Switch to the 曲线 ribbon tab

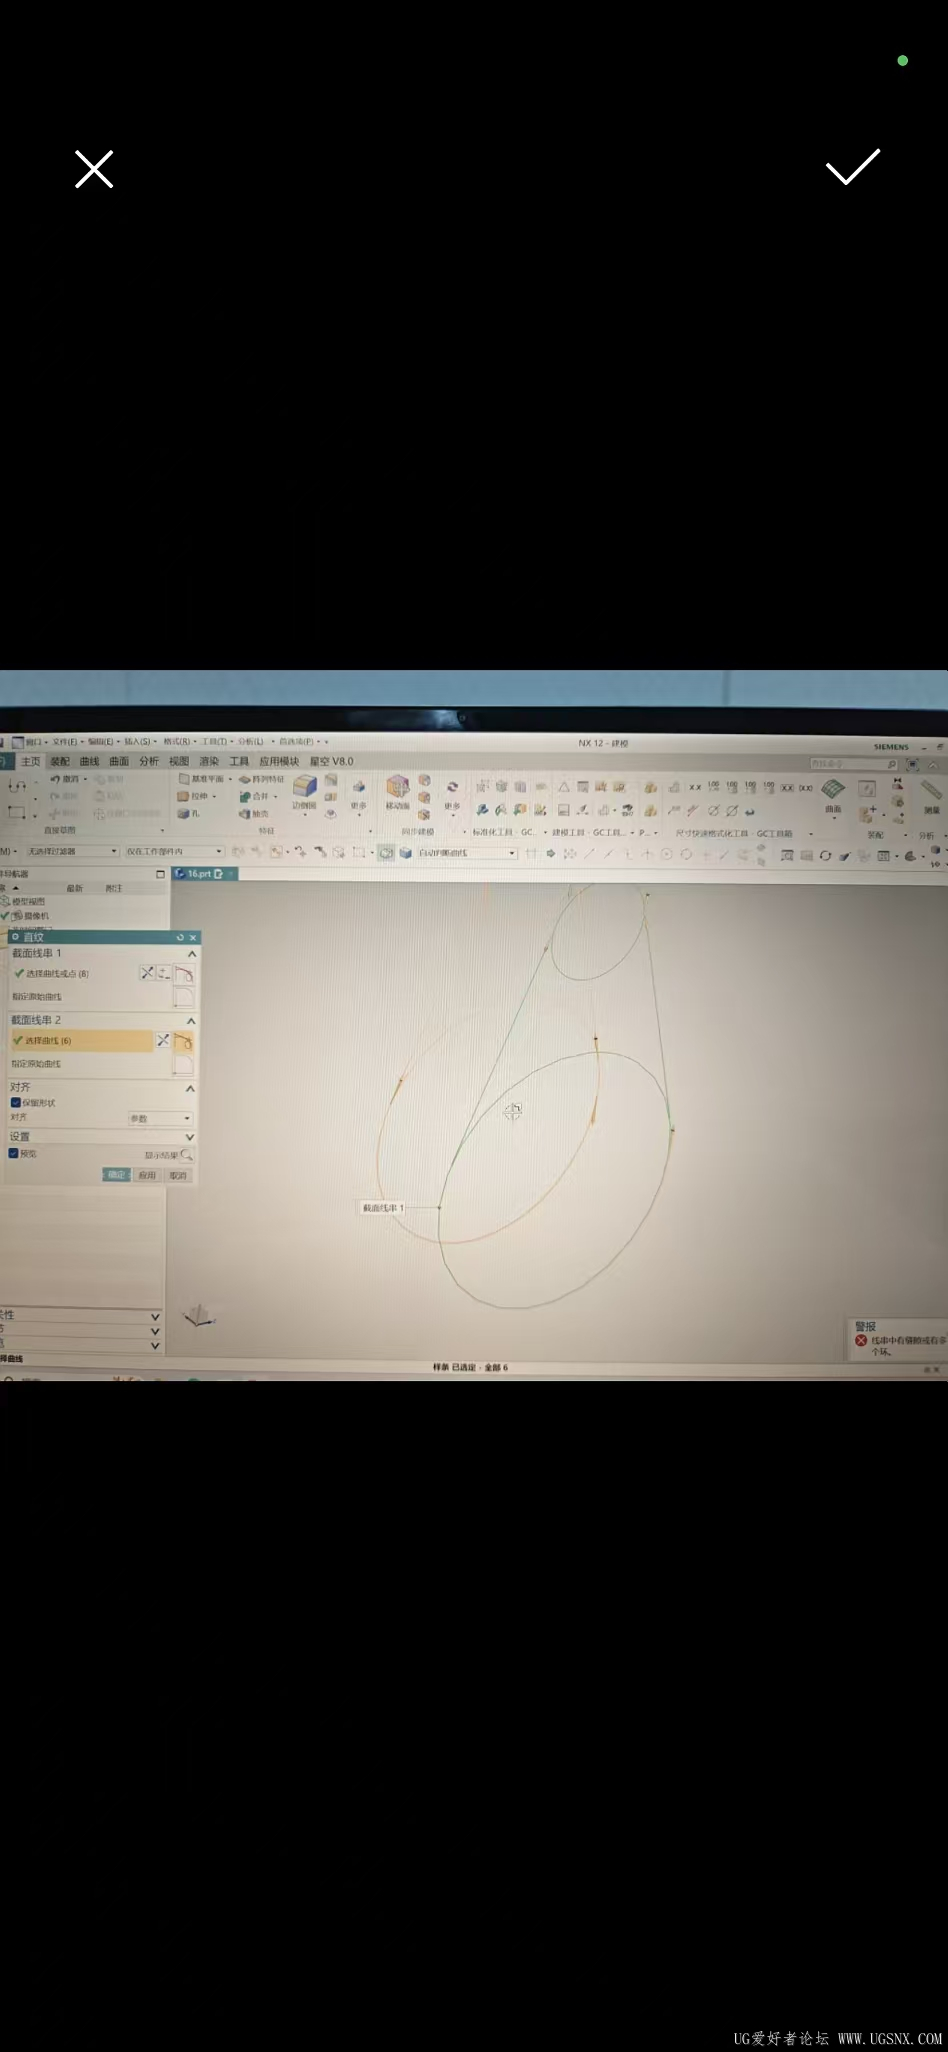pyautogui.click(x=89, y=761)
